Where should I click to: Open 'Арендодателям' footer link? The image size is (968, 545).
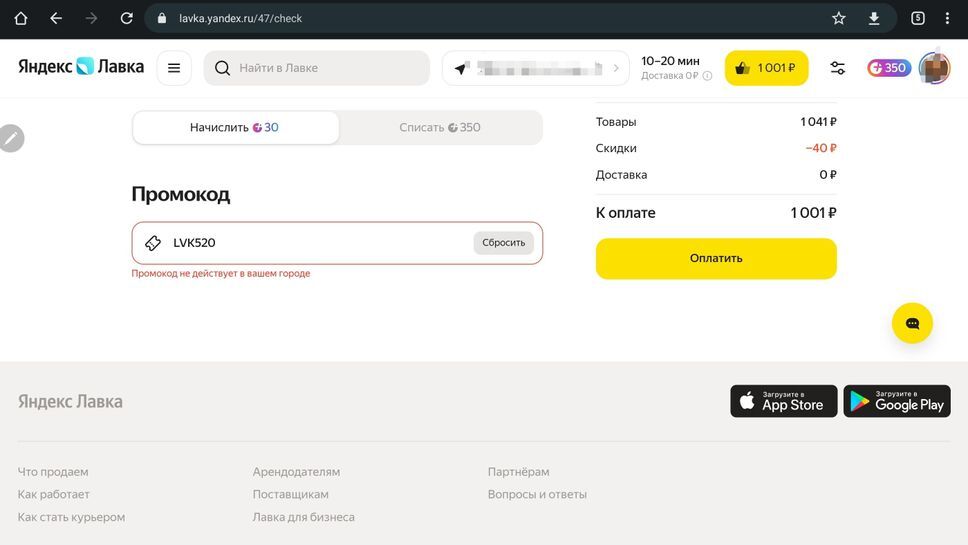[x=296, y=472]
